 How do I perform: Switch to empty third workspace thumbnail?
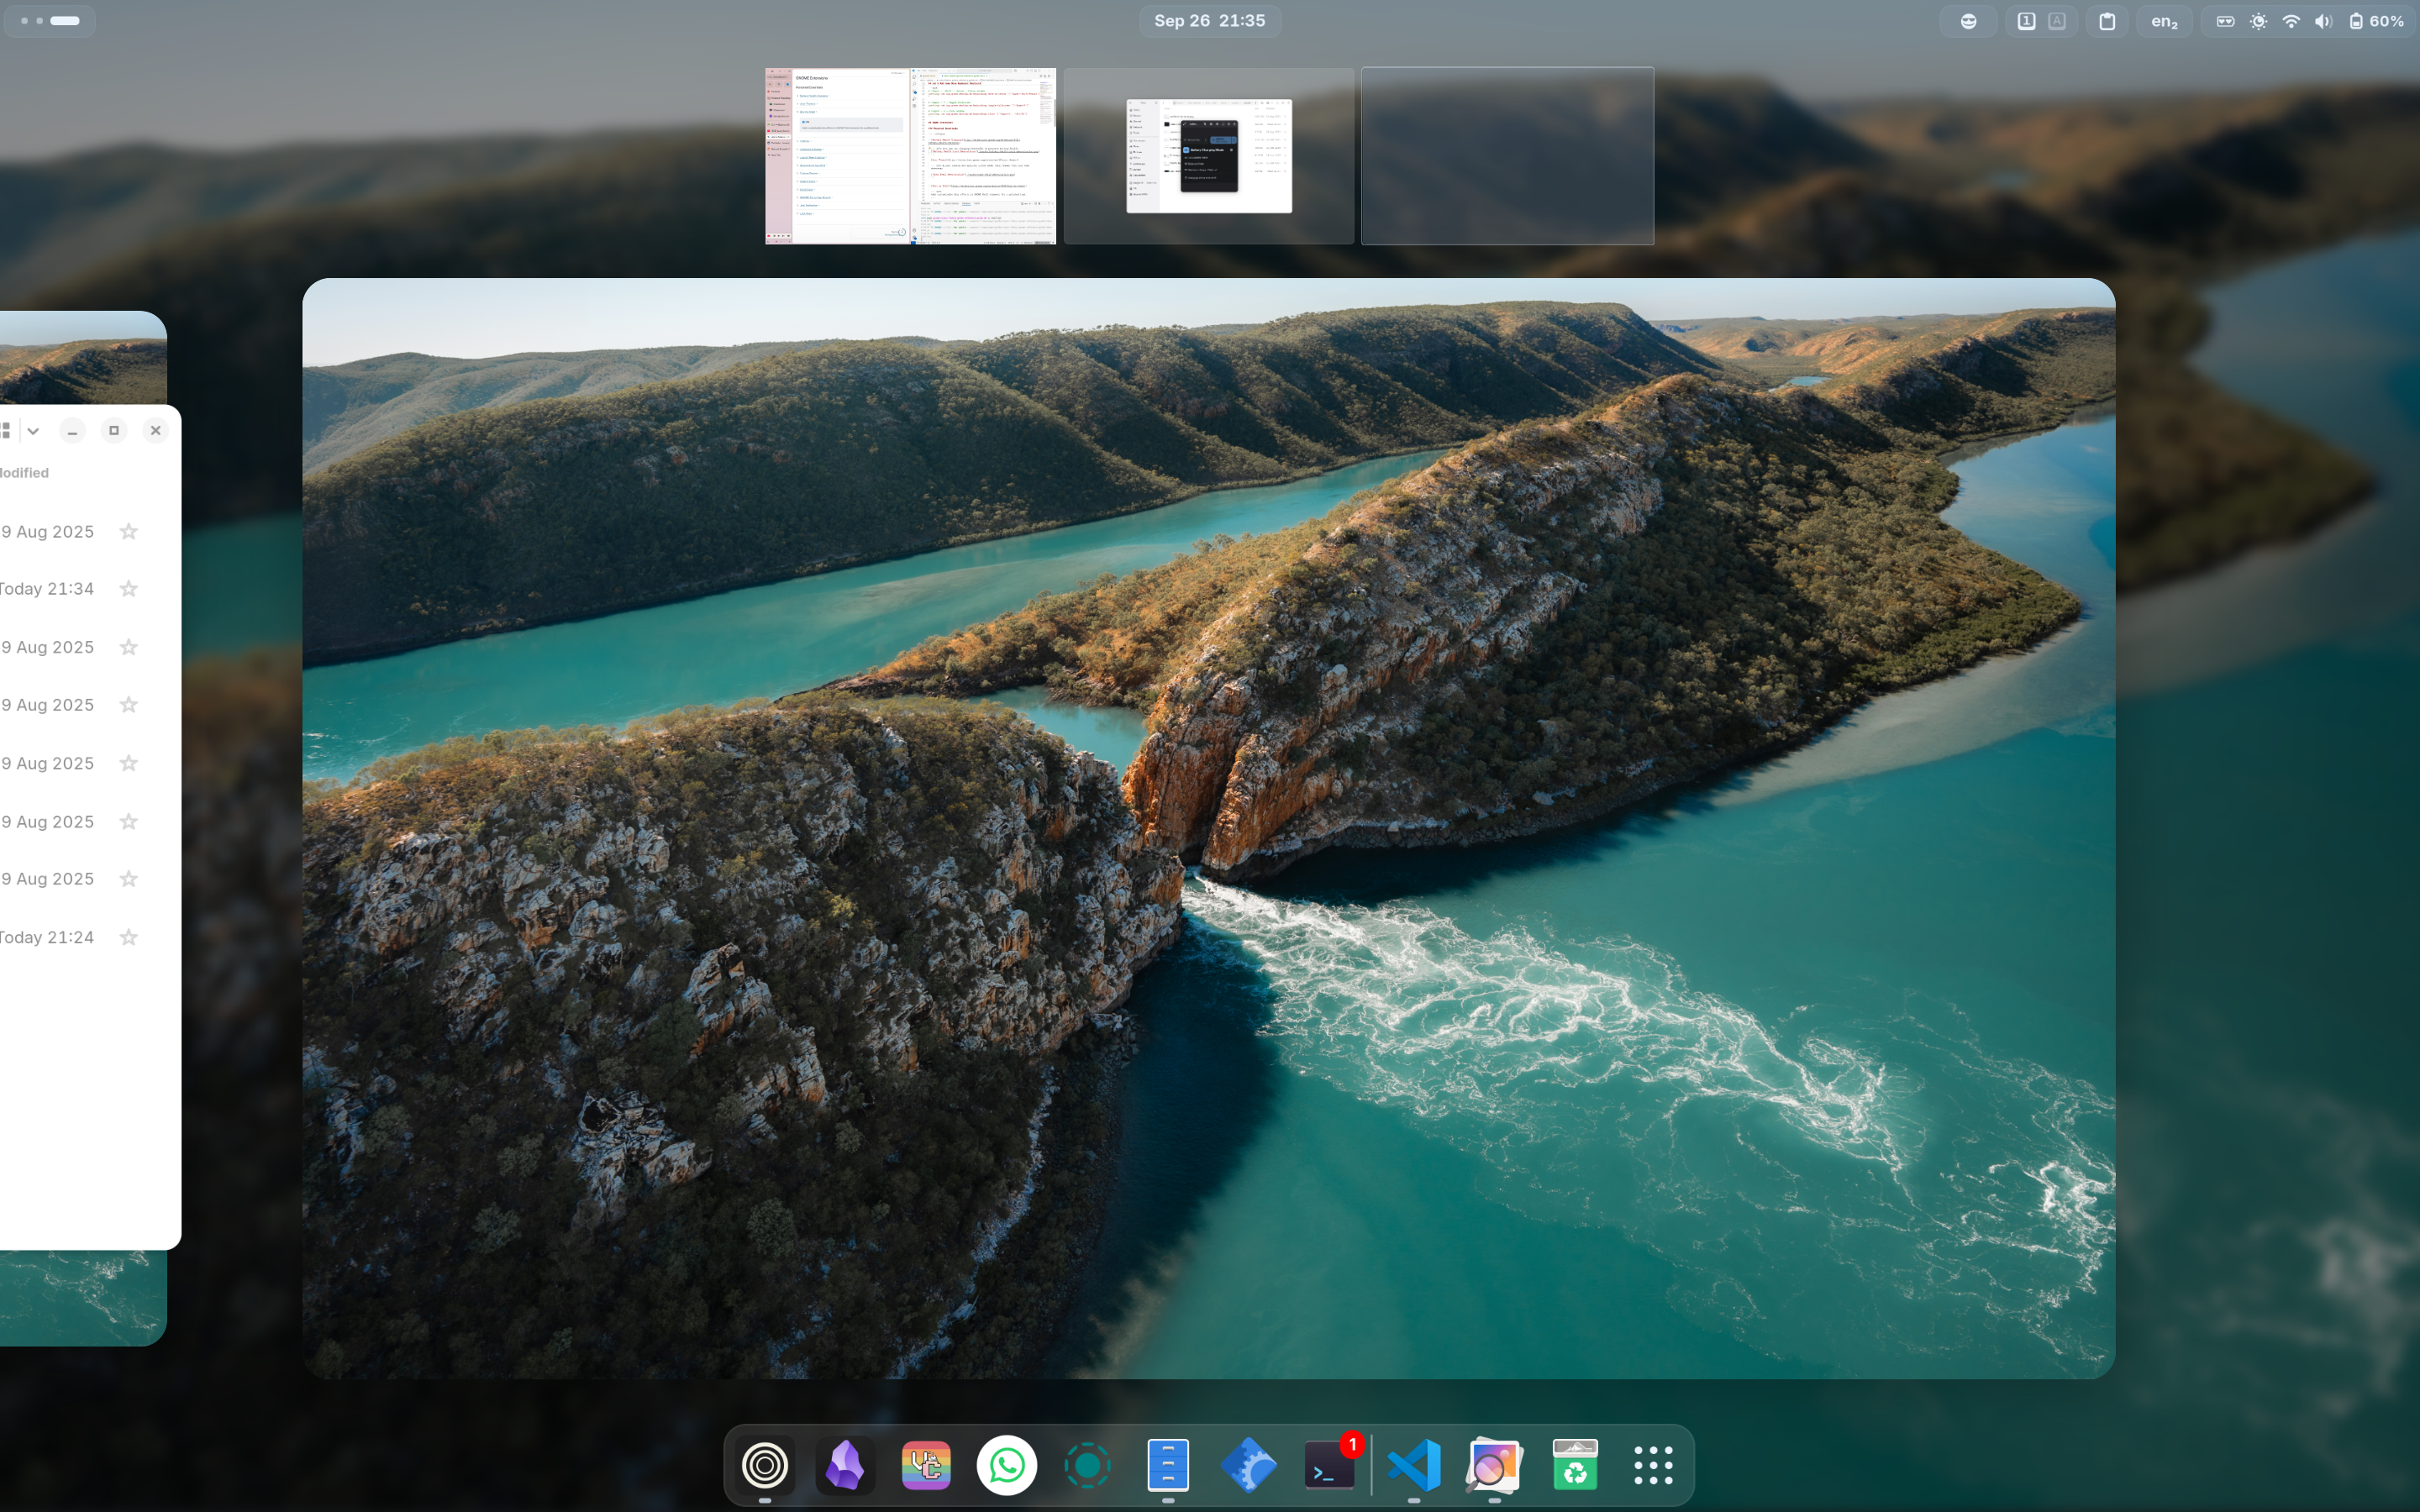point(1507,156)
